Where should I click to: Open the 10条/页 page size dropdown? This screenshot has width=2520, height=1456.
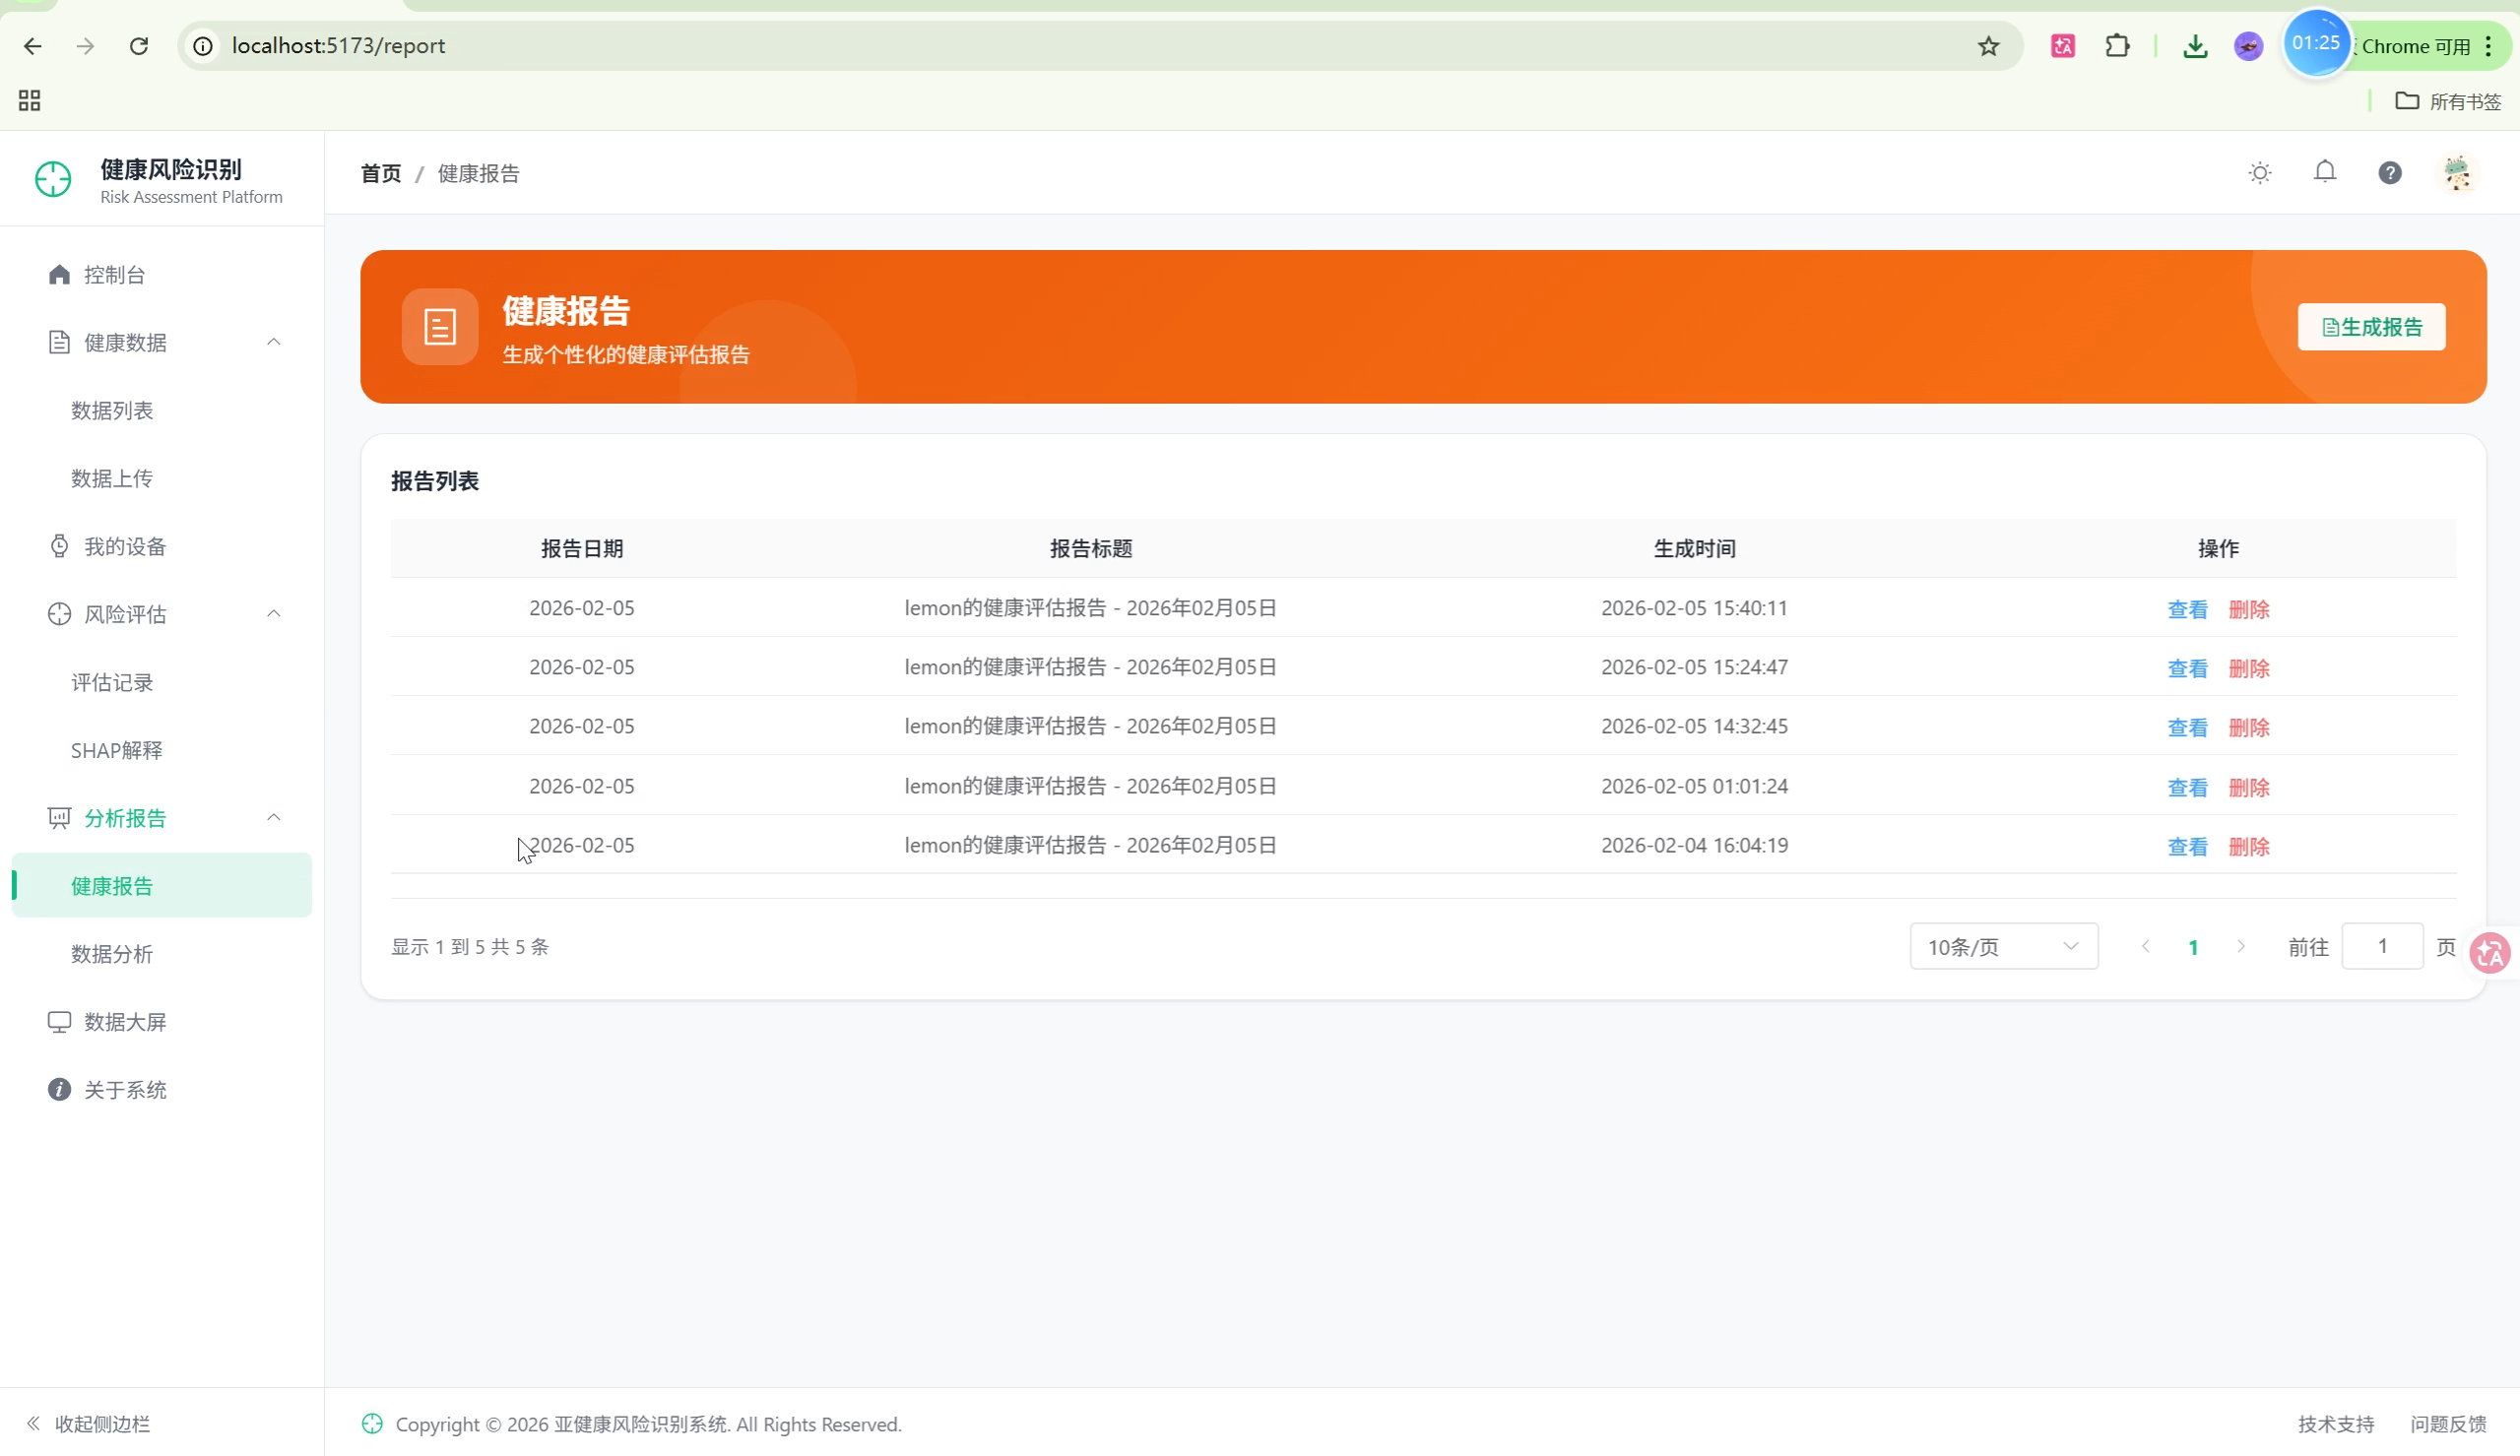point(2003,947)
